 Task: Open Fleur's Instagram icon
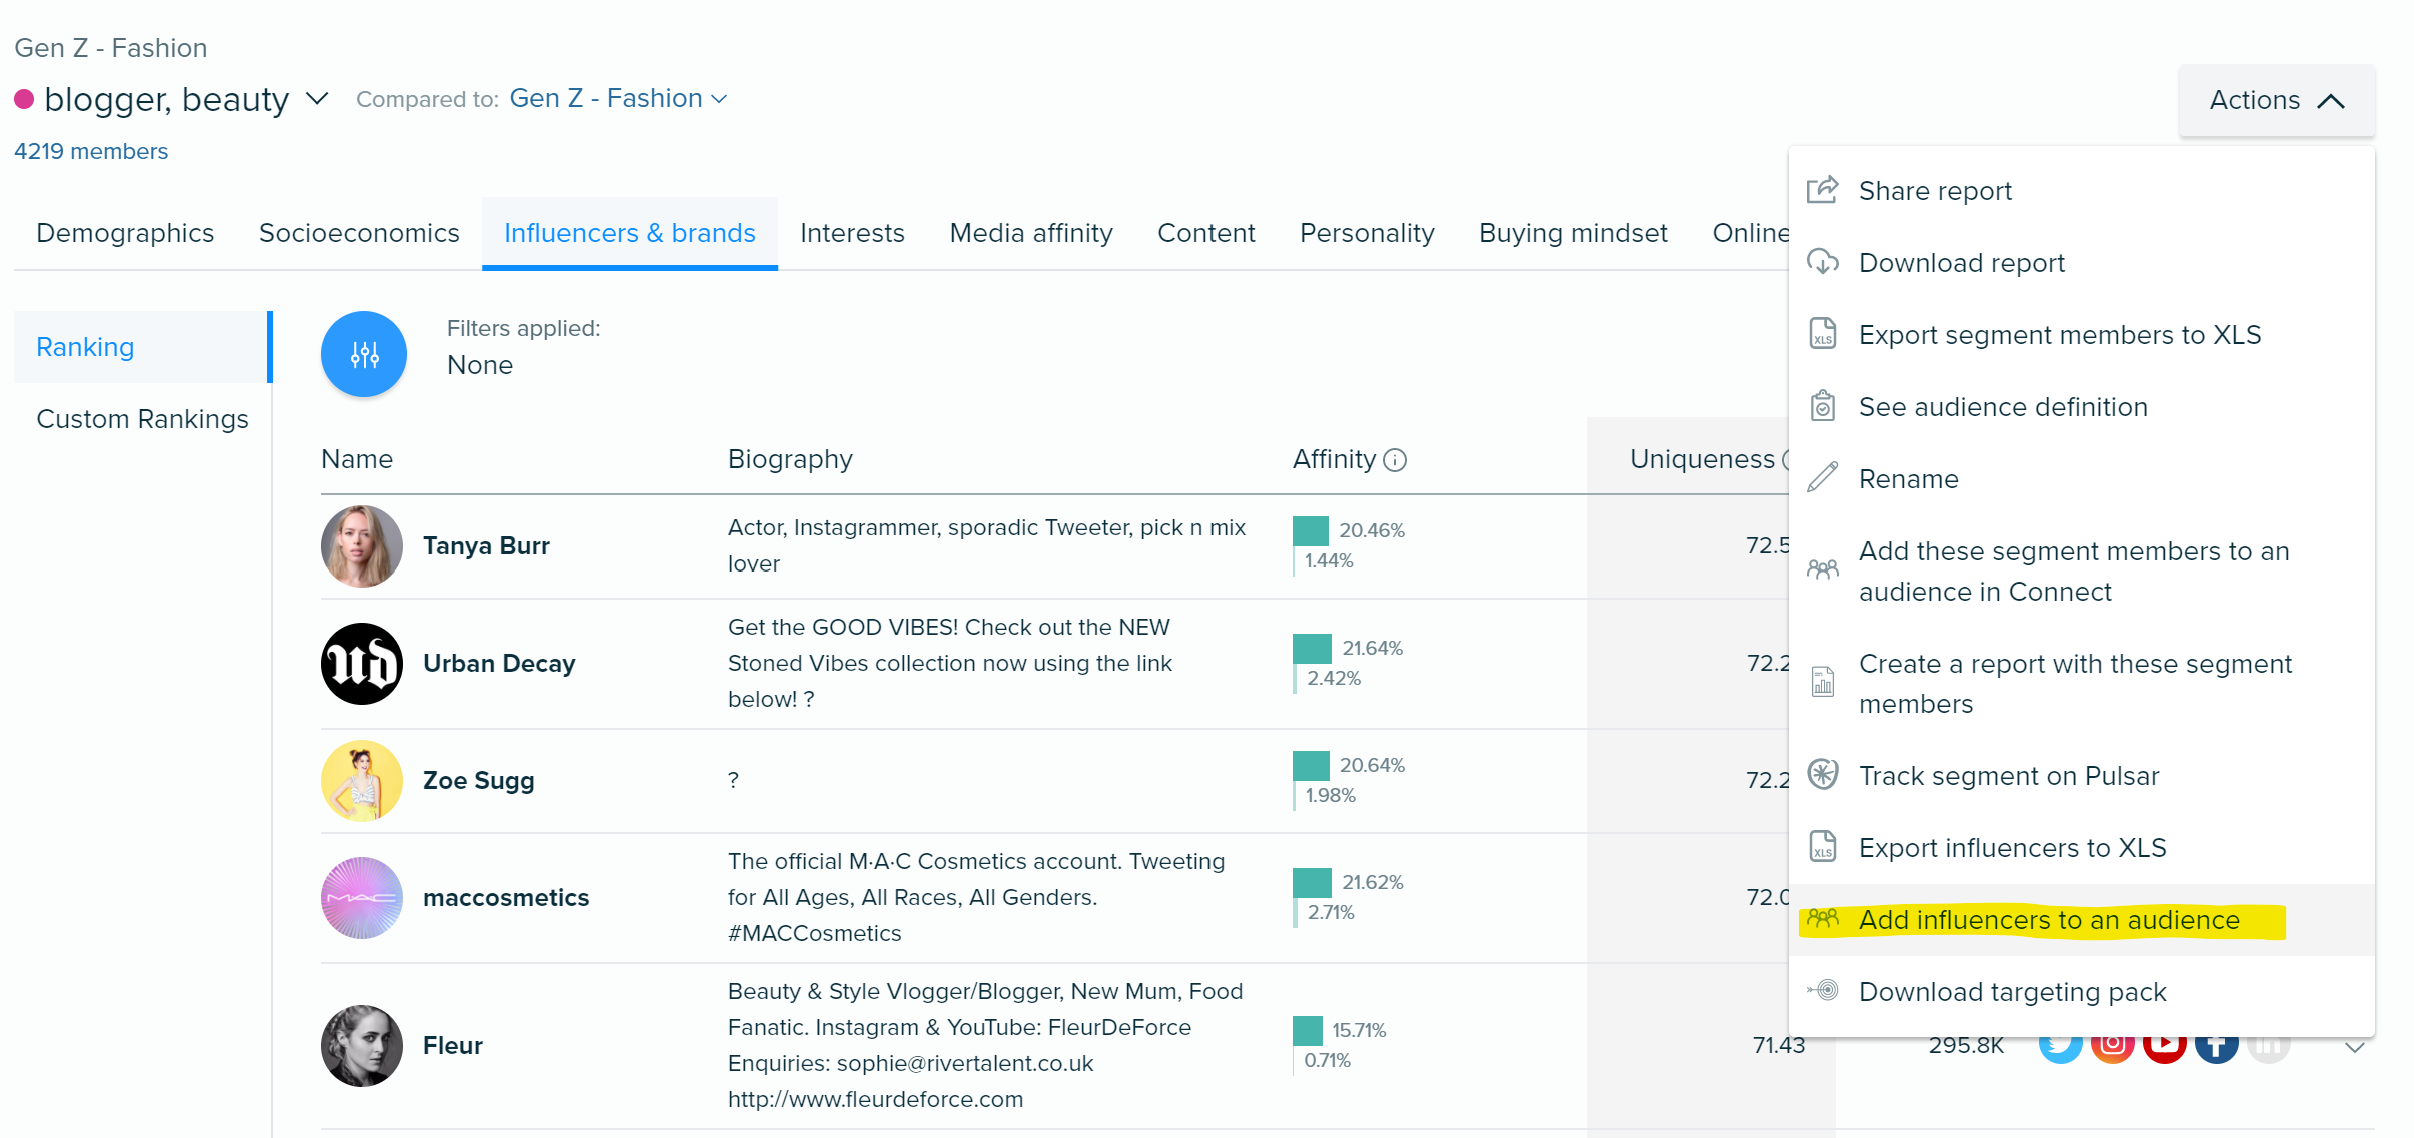tap(2113, 1046)
